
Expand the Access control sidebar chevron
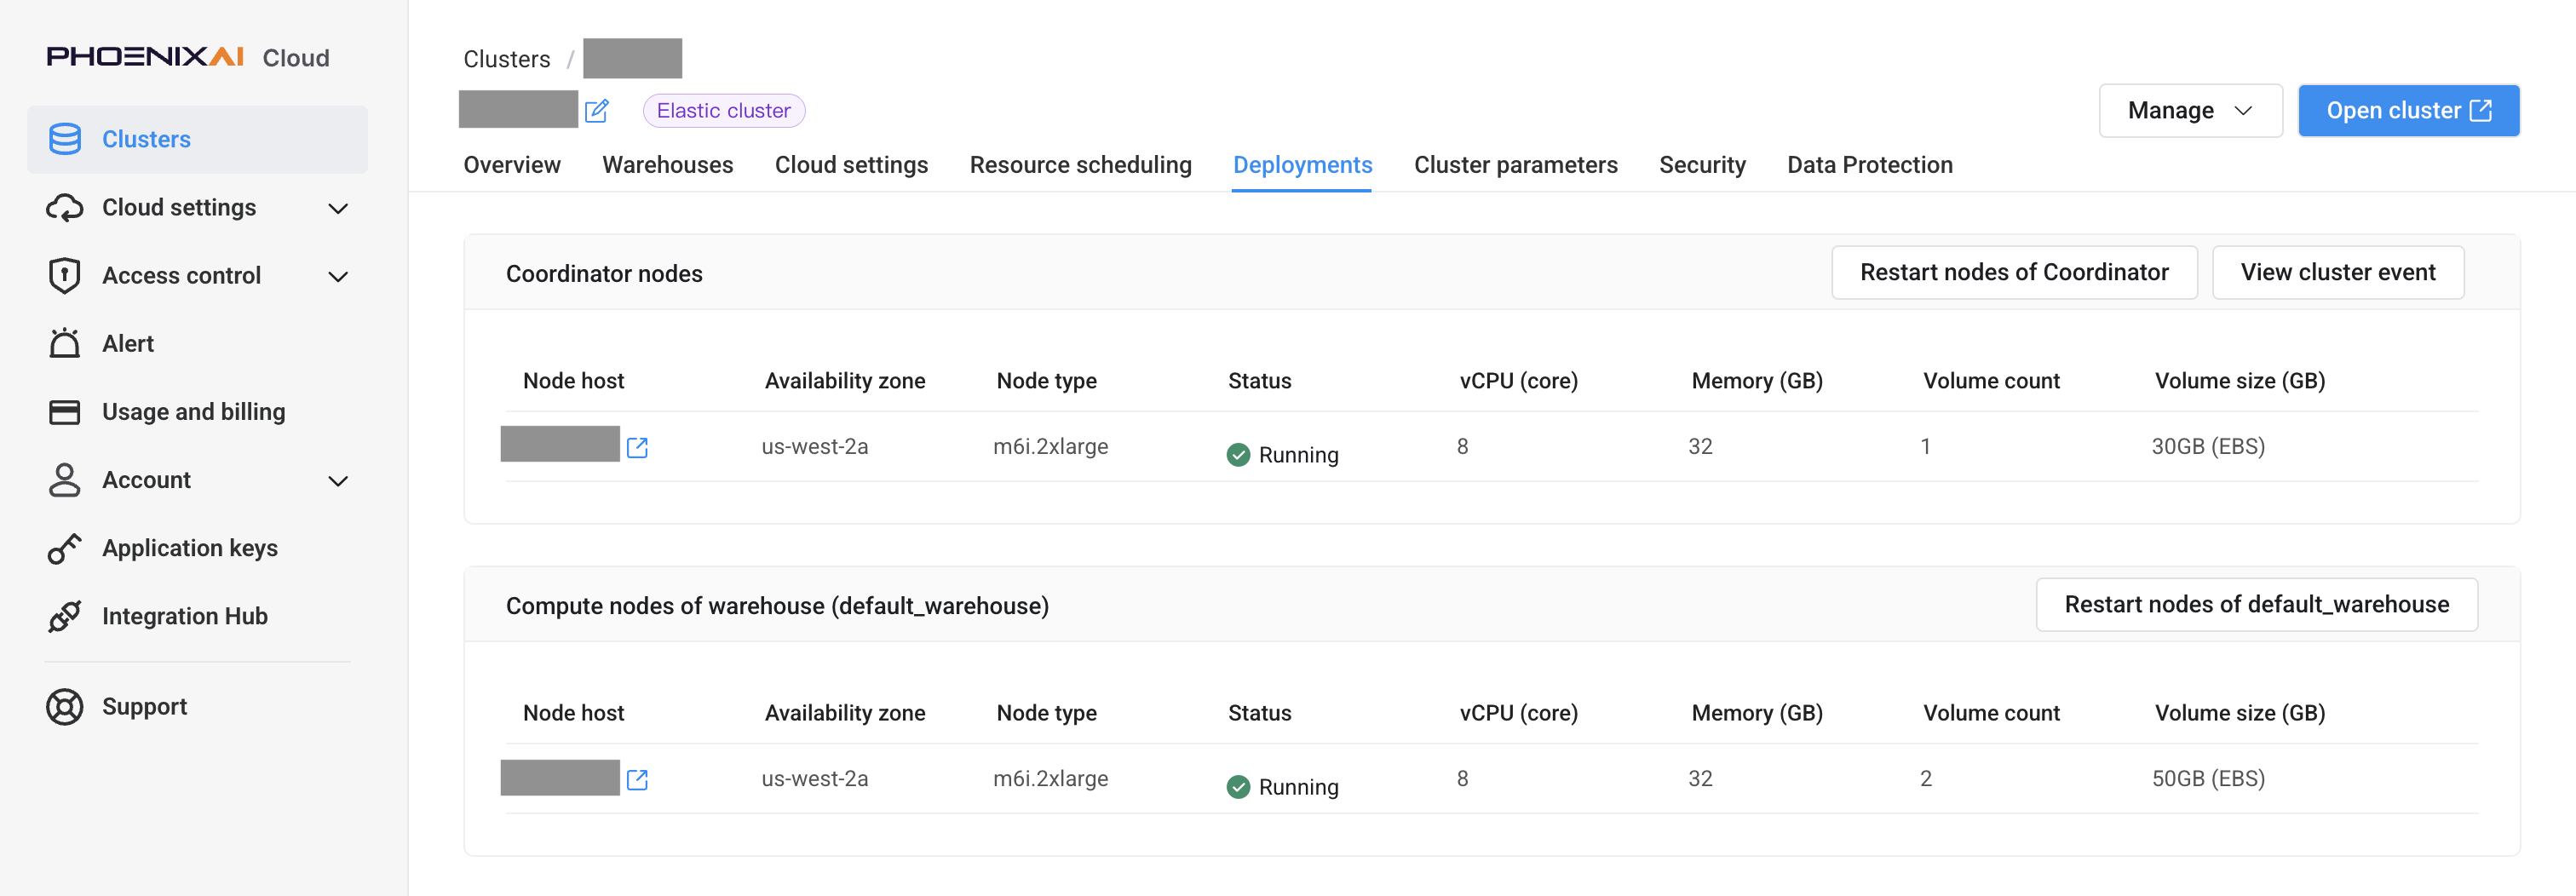(339, 276)
